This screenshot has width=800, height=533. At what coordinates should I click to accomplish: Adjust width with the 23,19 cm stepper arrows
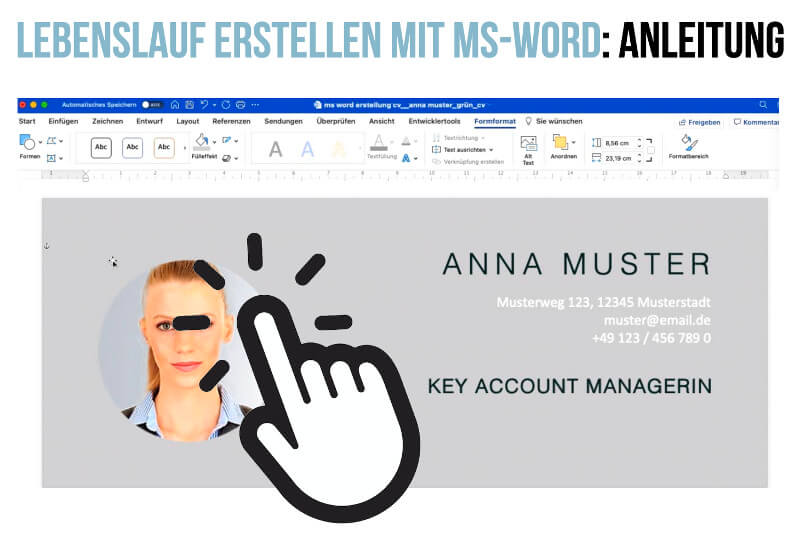click(639, 158)
